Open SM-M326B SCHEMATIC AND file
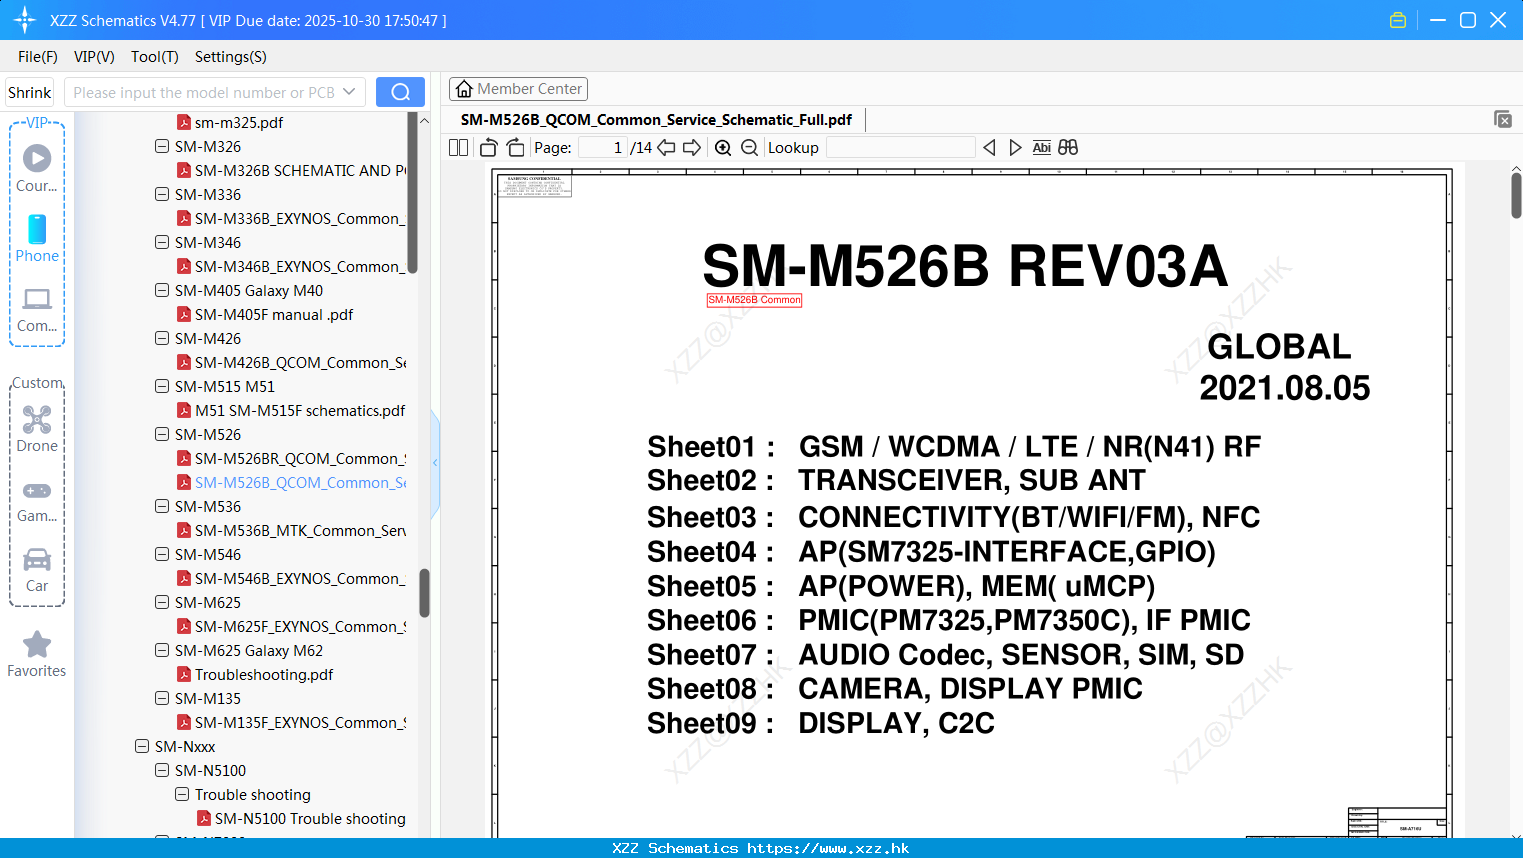 [300, 170]
